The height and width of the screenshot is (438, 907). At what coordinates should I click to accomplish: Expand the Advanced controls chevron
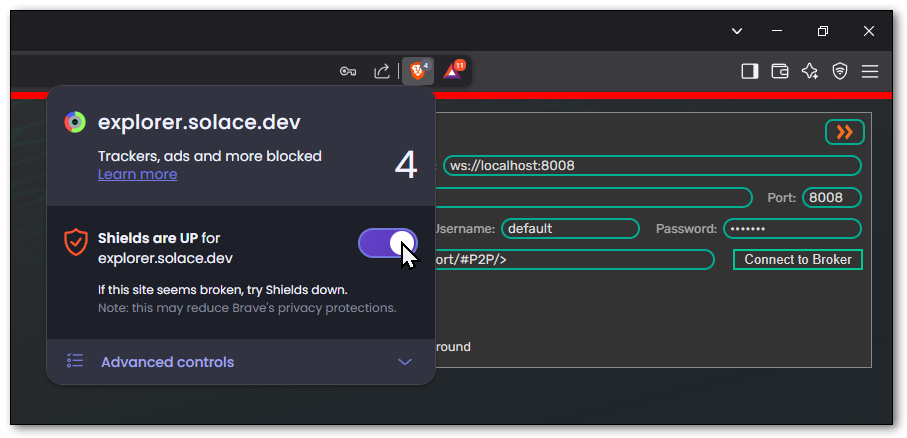(405, 362)
